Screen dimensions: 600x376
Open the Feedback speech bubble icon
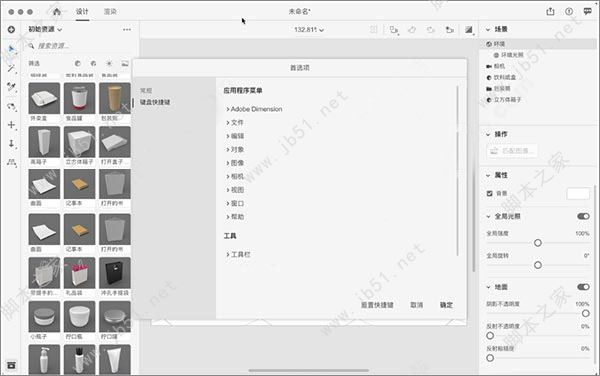coord(587,11)
